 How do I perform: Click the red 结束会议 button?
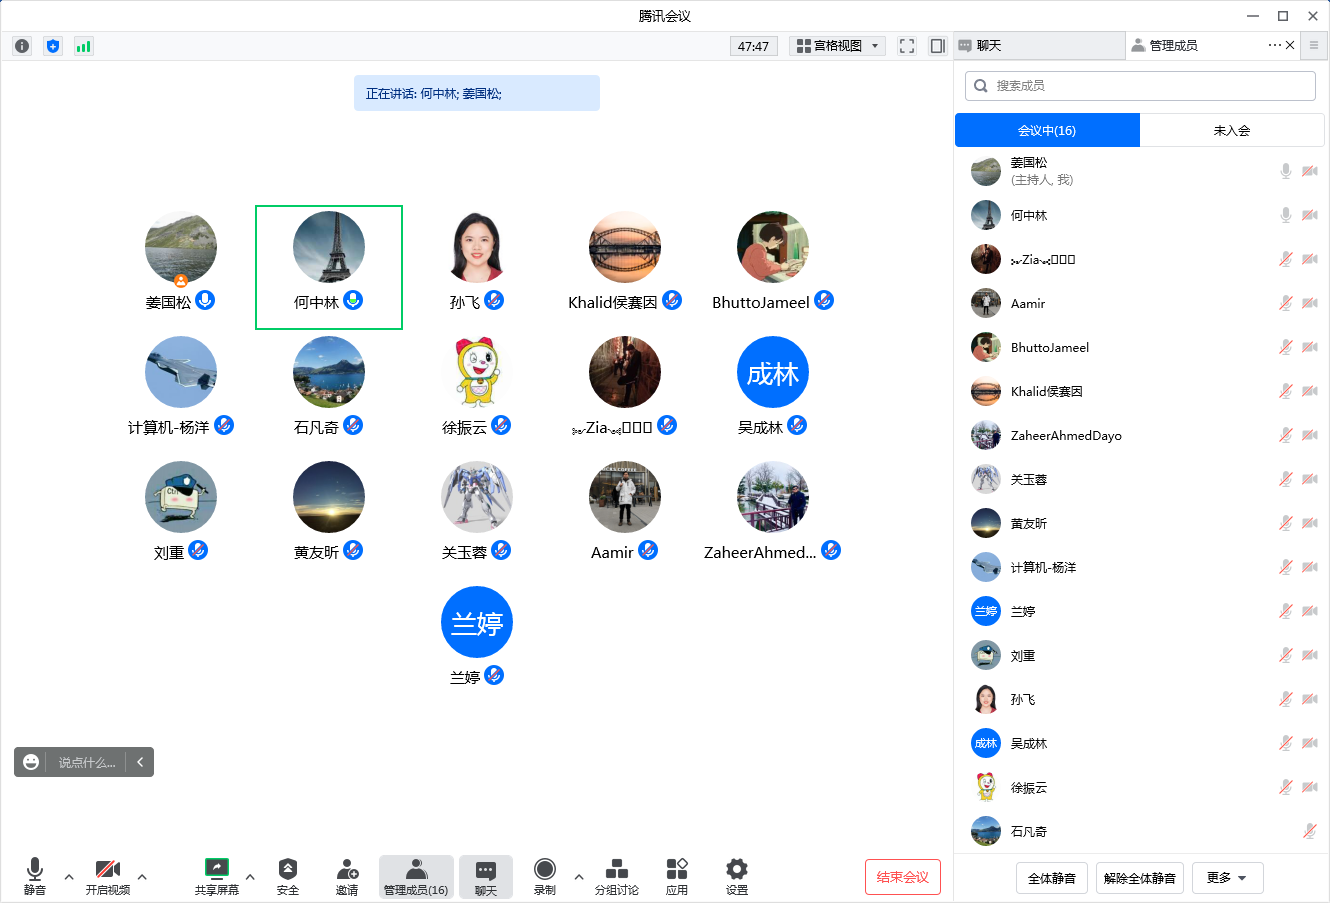[x=902, y=877]
